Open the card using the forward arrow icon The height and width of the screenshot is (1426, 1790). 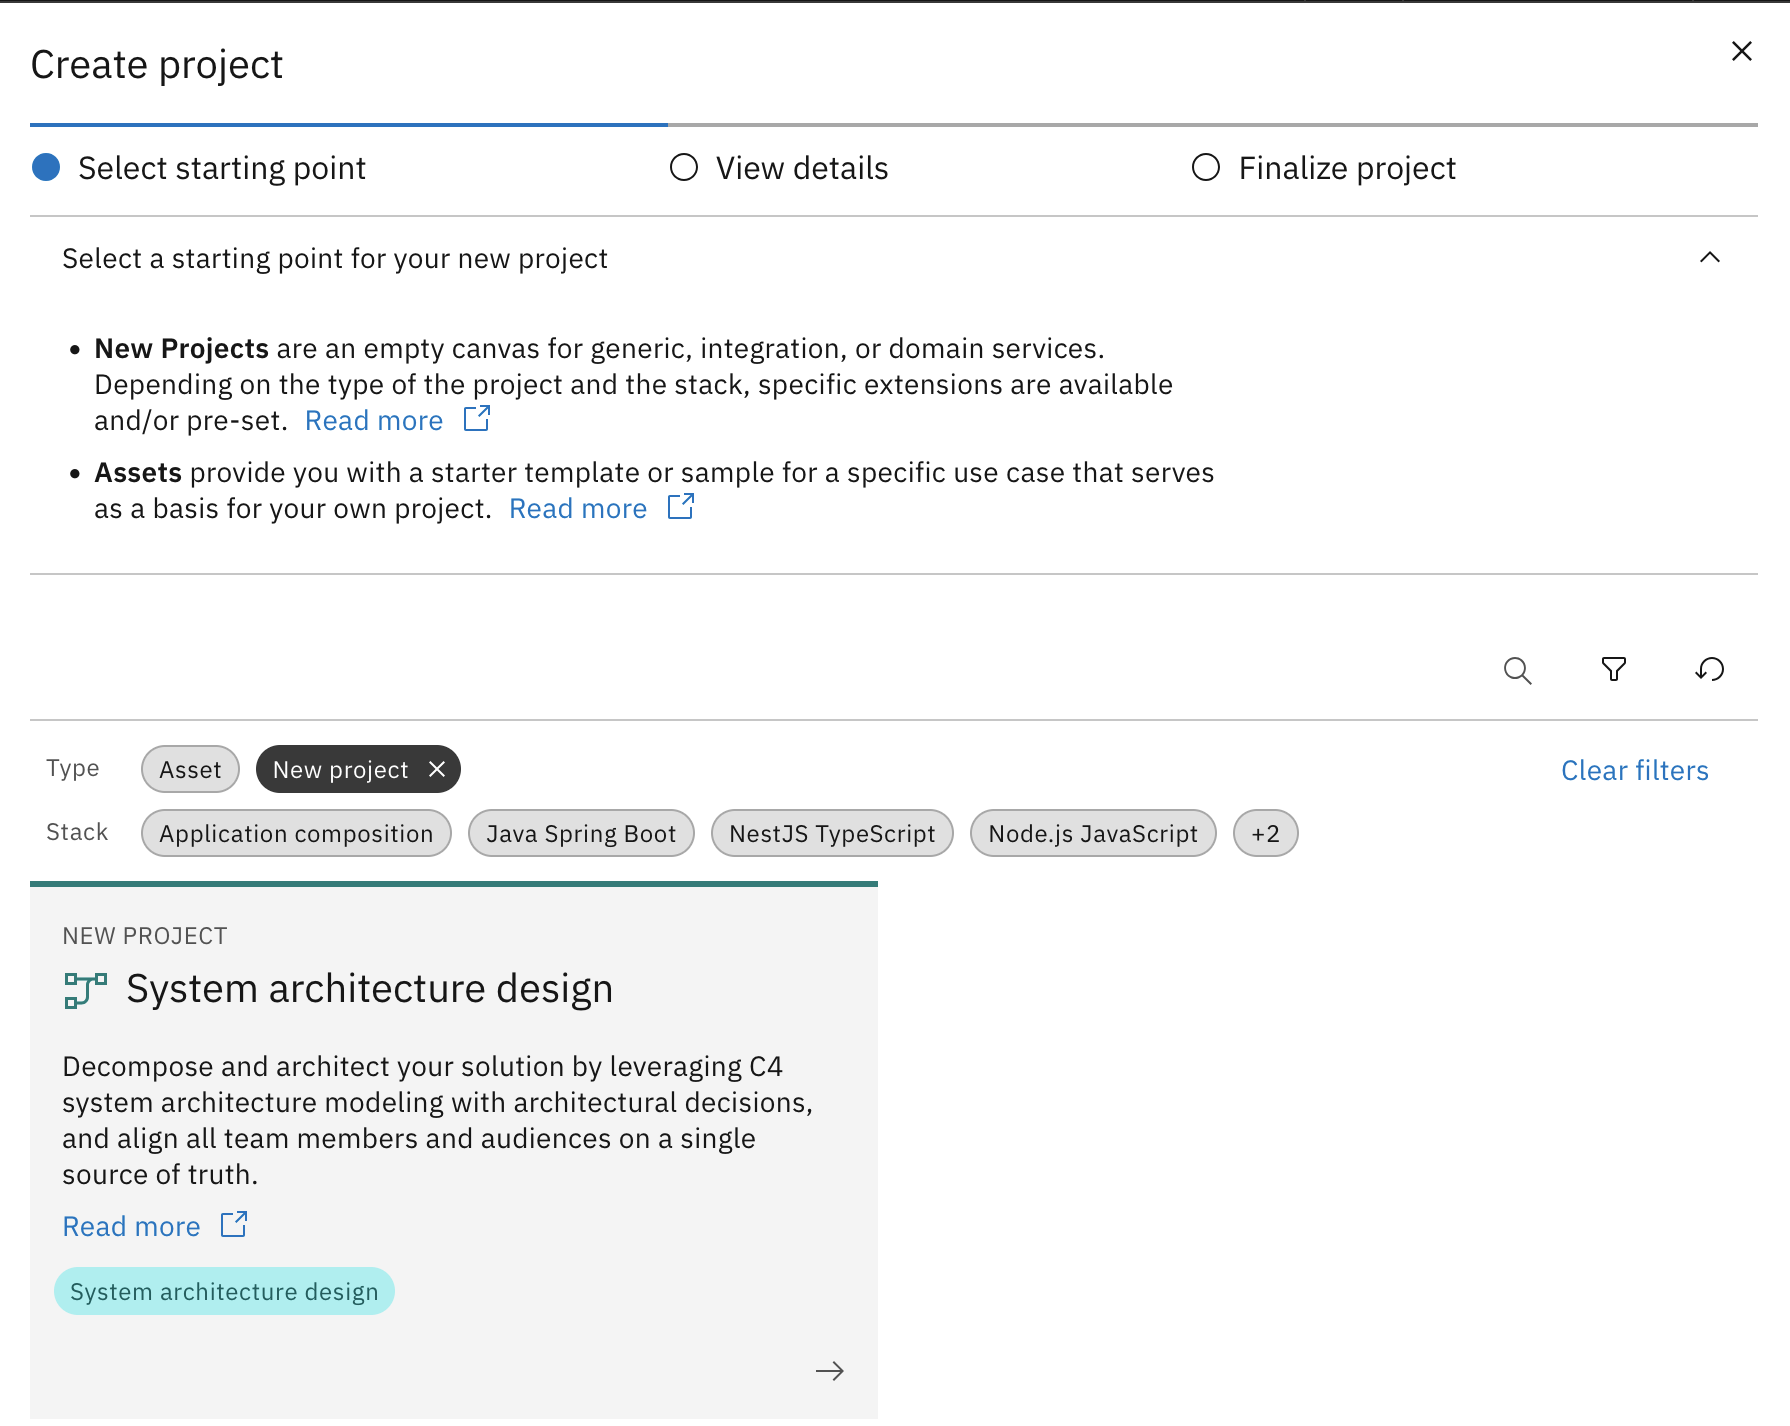tap(829, 1371)
